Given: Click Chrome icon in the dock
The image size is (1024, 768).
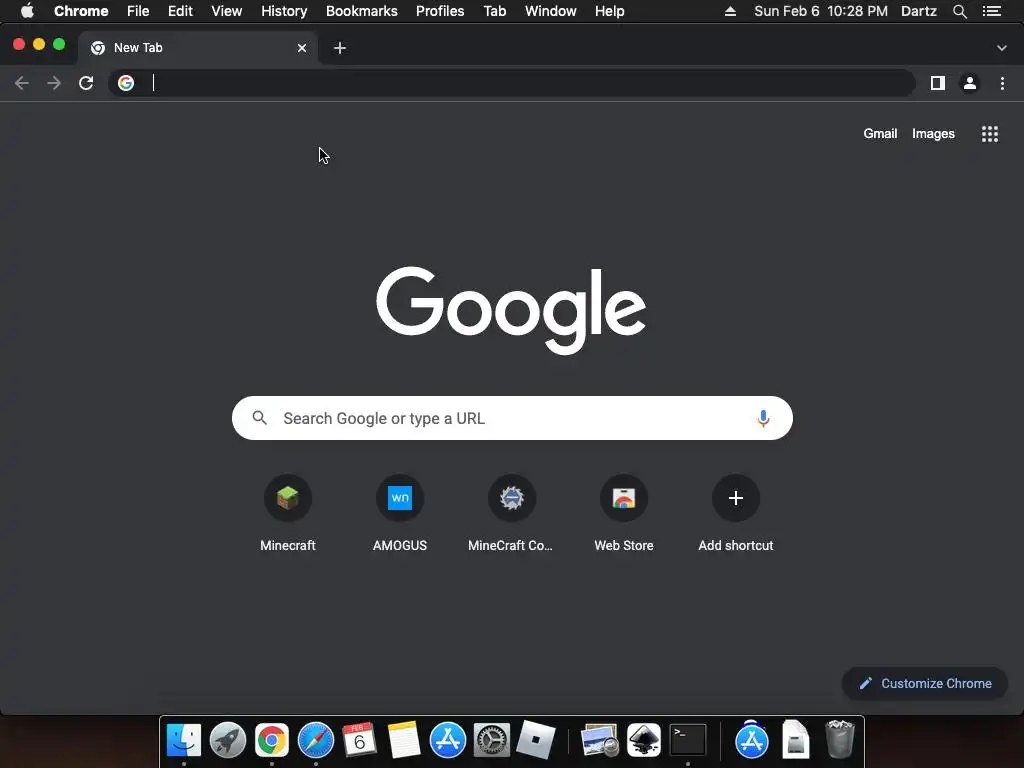Looking at the screenshot, I should click(x=272, y=740).
